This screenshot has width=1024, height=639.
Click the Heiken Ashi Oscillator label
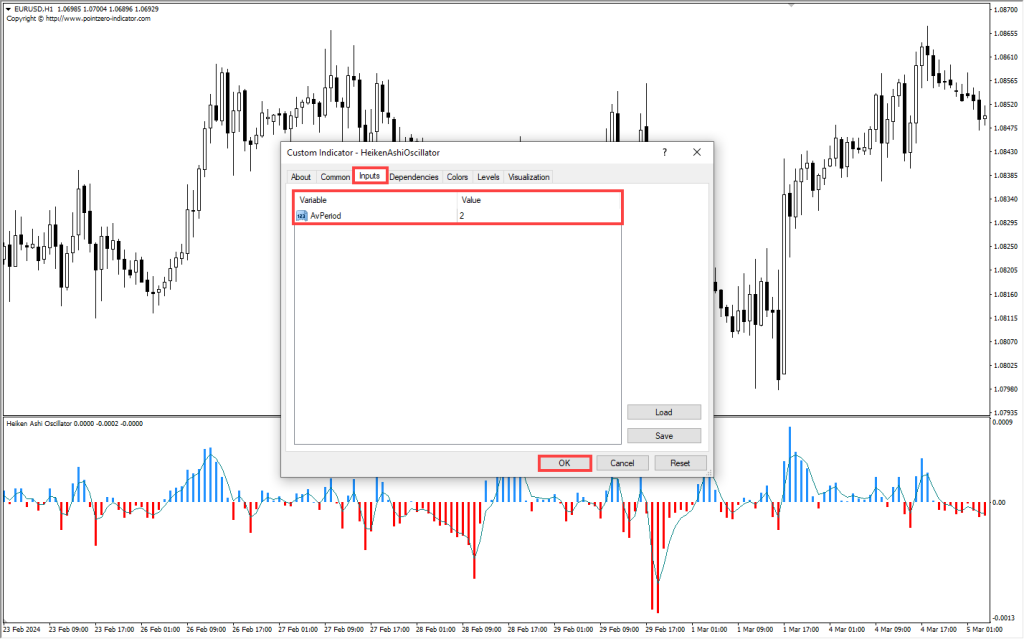(39, 423)
